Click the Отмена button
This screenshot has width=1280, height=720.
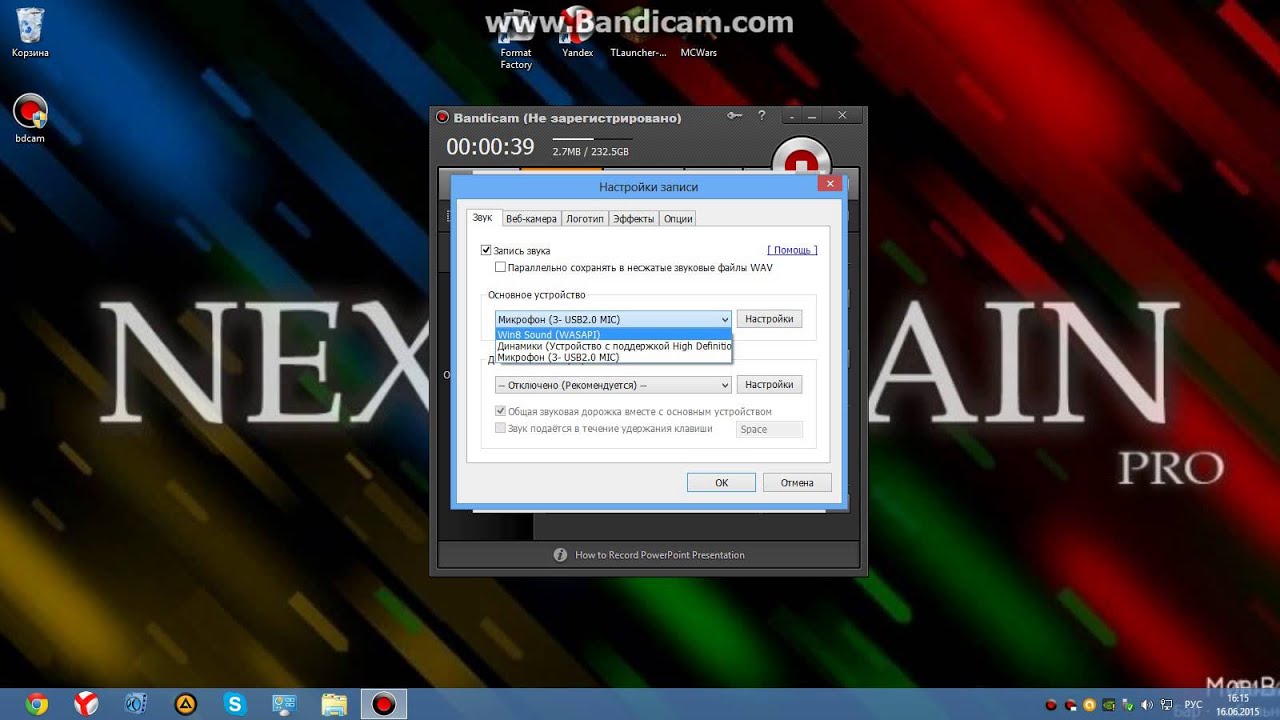(797, 482)
